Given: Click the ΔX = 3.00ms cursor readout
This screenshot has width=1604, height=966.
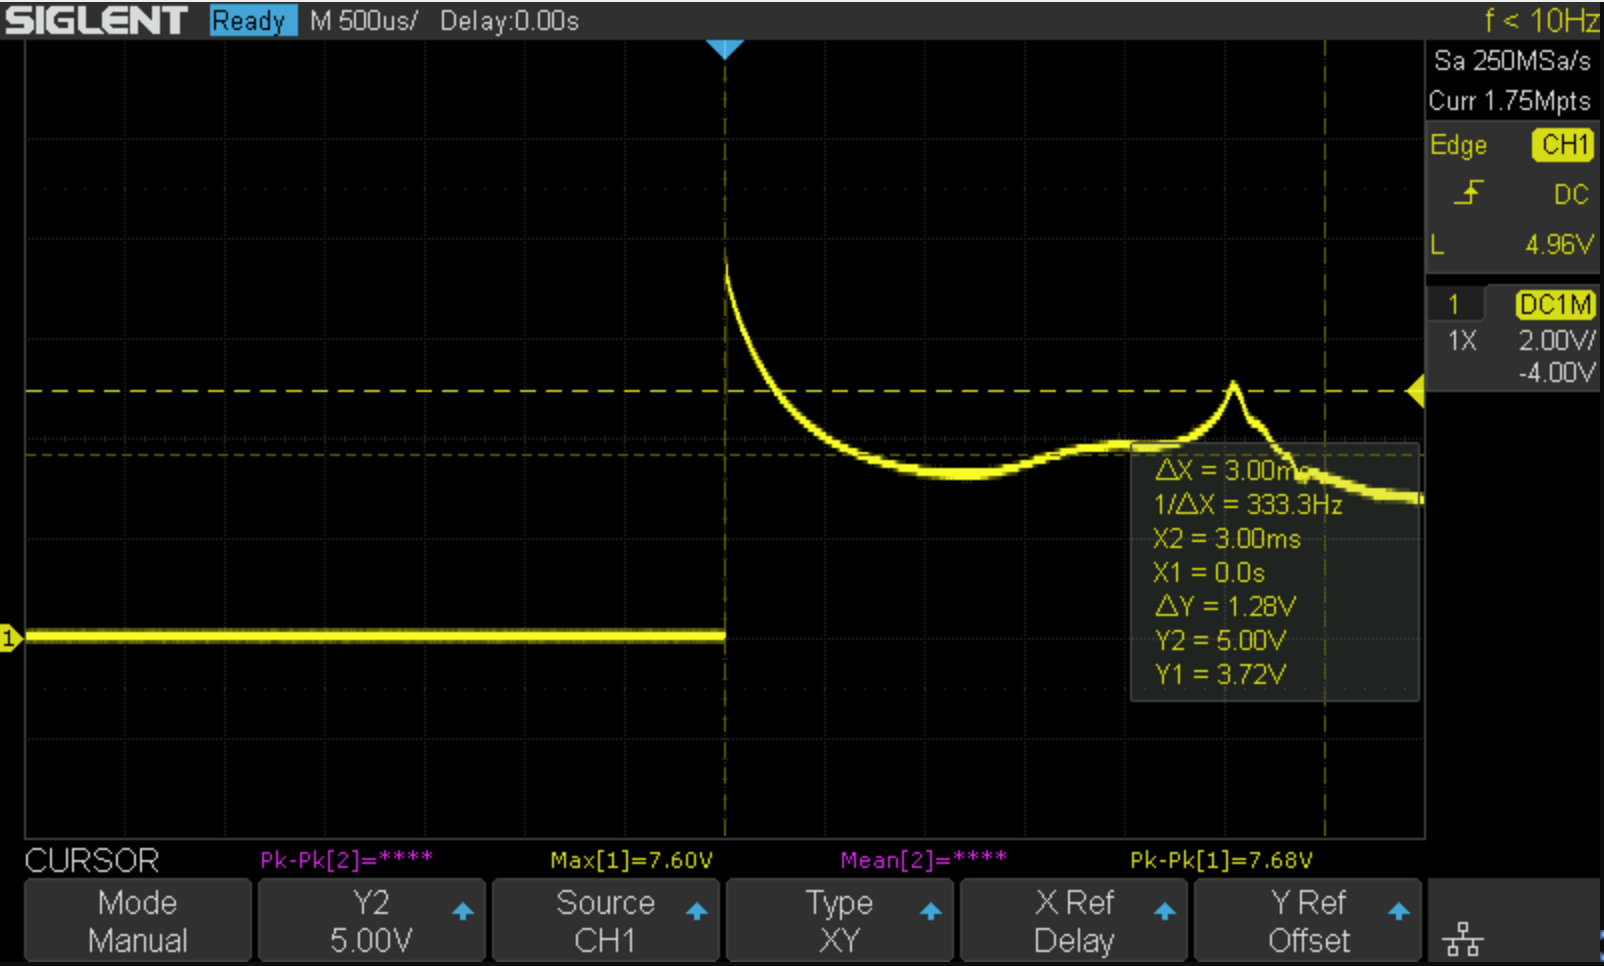Looking at the screenshot, I should click(x=1232, y=470).
